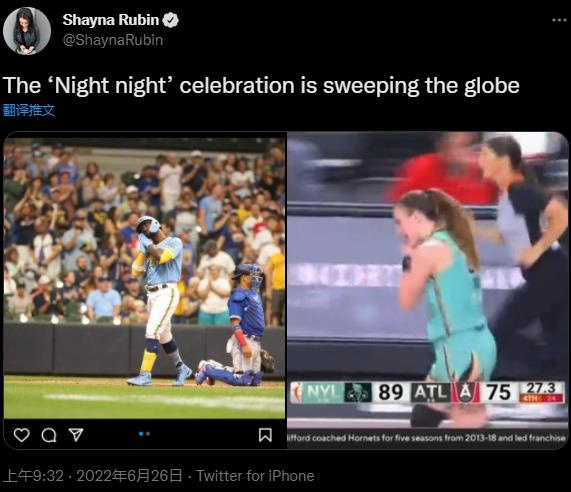Tap the heart like icon
This screenshot has width=571, height=492.
pyautogui.click(x=21, y=435)
